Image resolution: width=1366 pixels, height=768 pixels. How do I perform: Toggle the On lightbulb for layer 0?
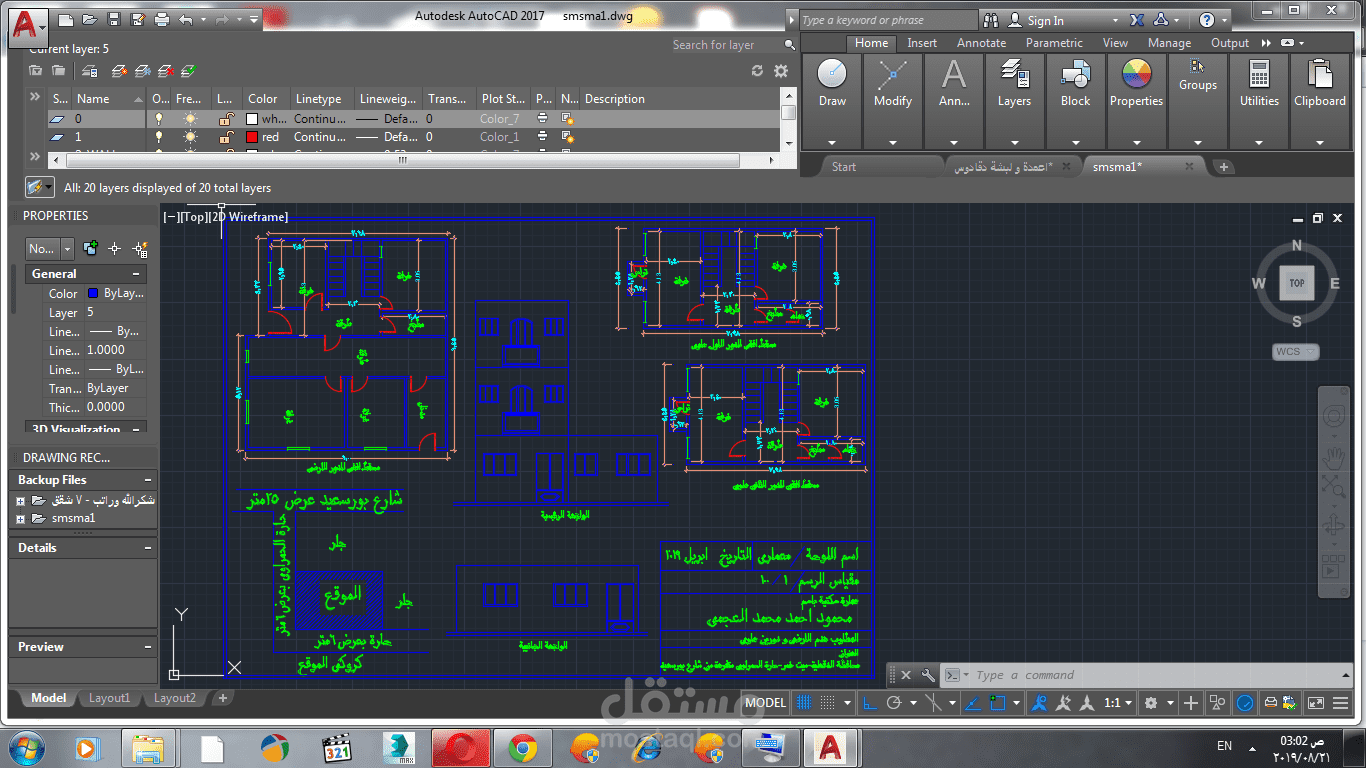tap(158, 118)
